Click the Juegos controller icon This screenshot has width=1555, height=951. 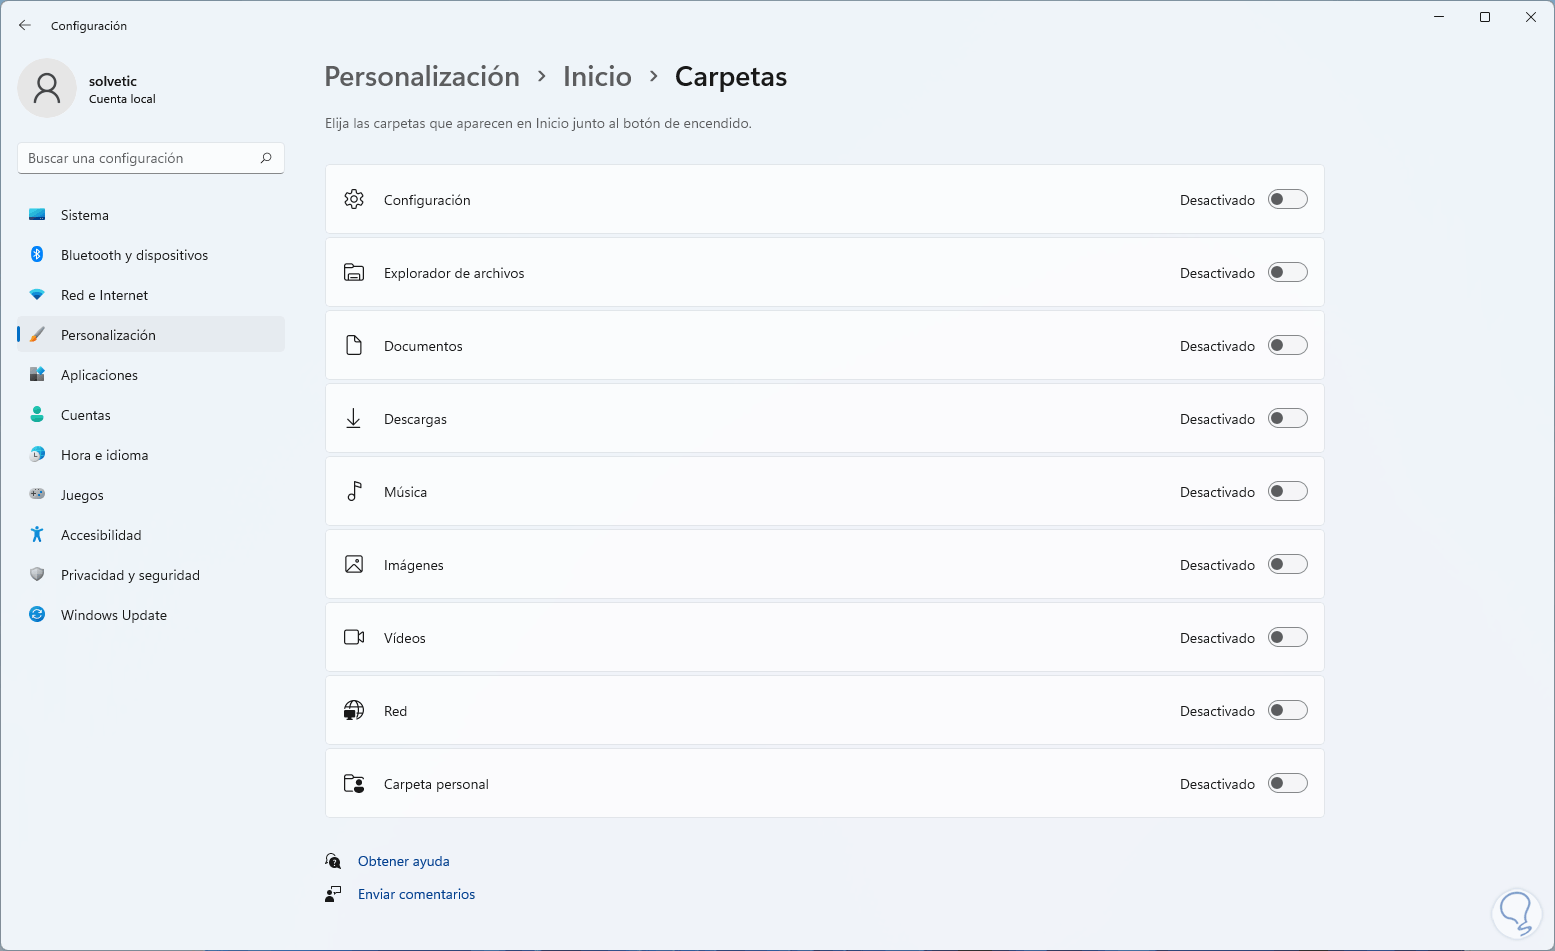(37, 494)
